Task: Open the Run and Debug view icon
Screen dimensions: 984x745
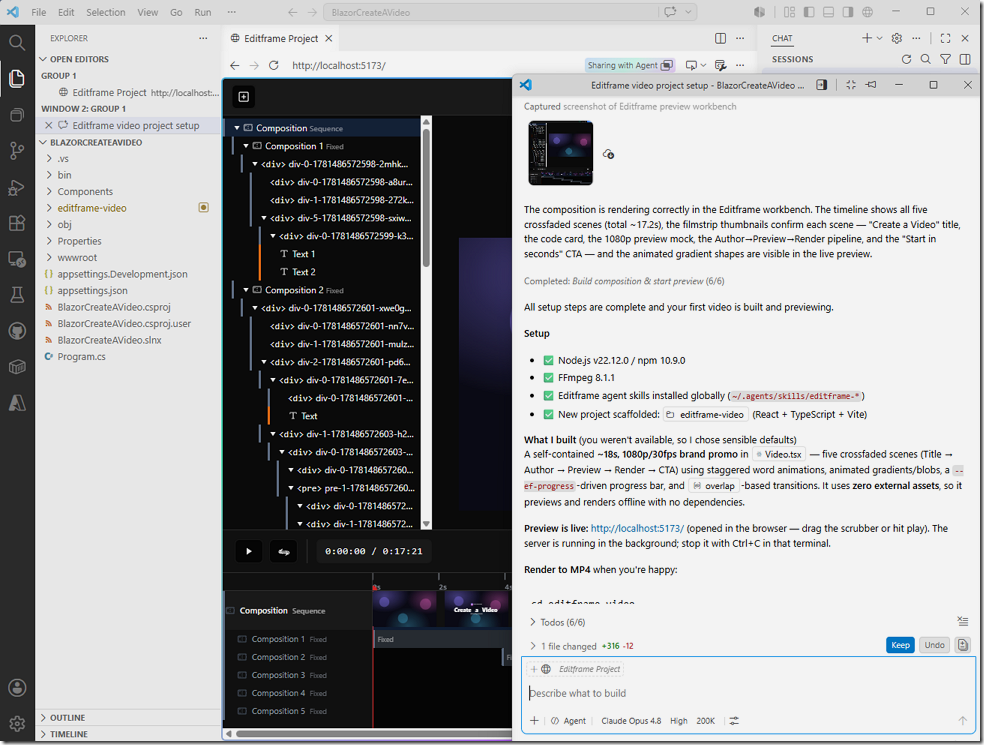Action: (x=17, y=187)
